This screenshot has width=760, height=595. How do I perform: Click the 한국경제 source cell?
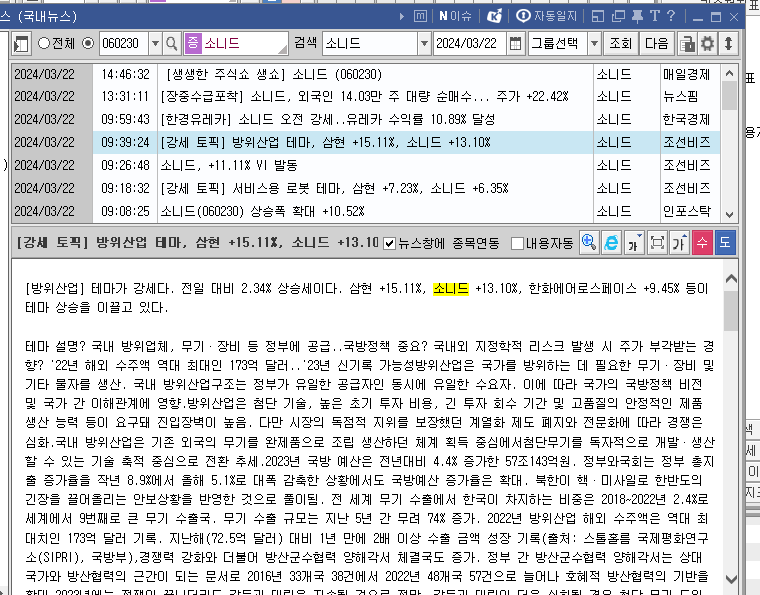pos(690,119)
